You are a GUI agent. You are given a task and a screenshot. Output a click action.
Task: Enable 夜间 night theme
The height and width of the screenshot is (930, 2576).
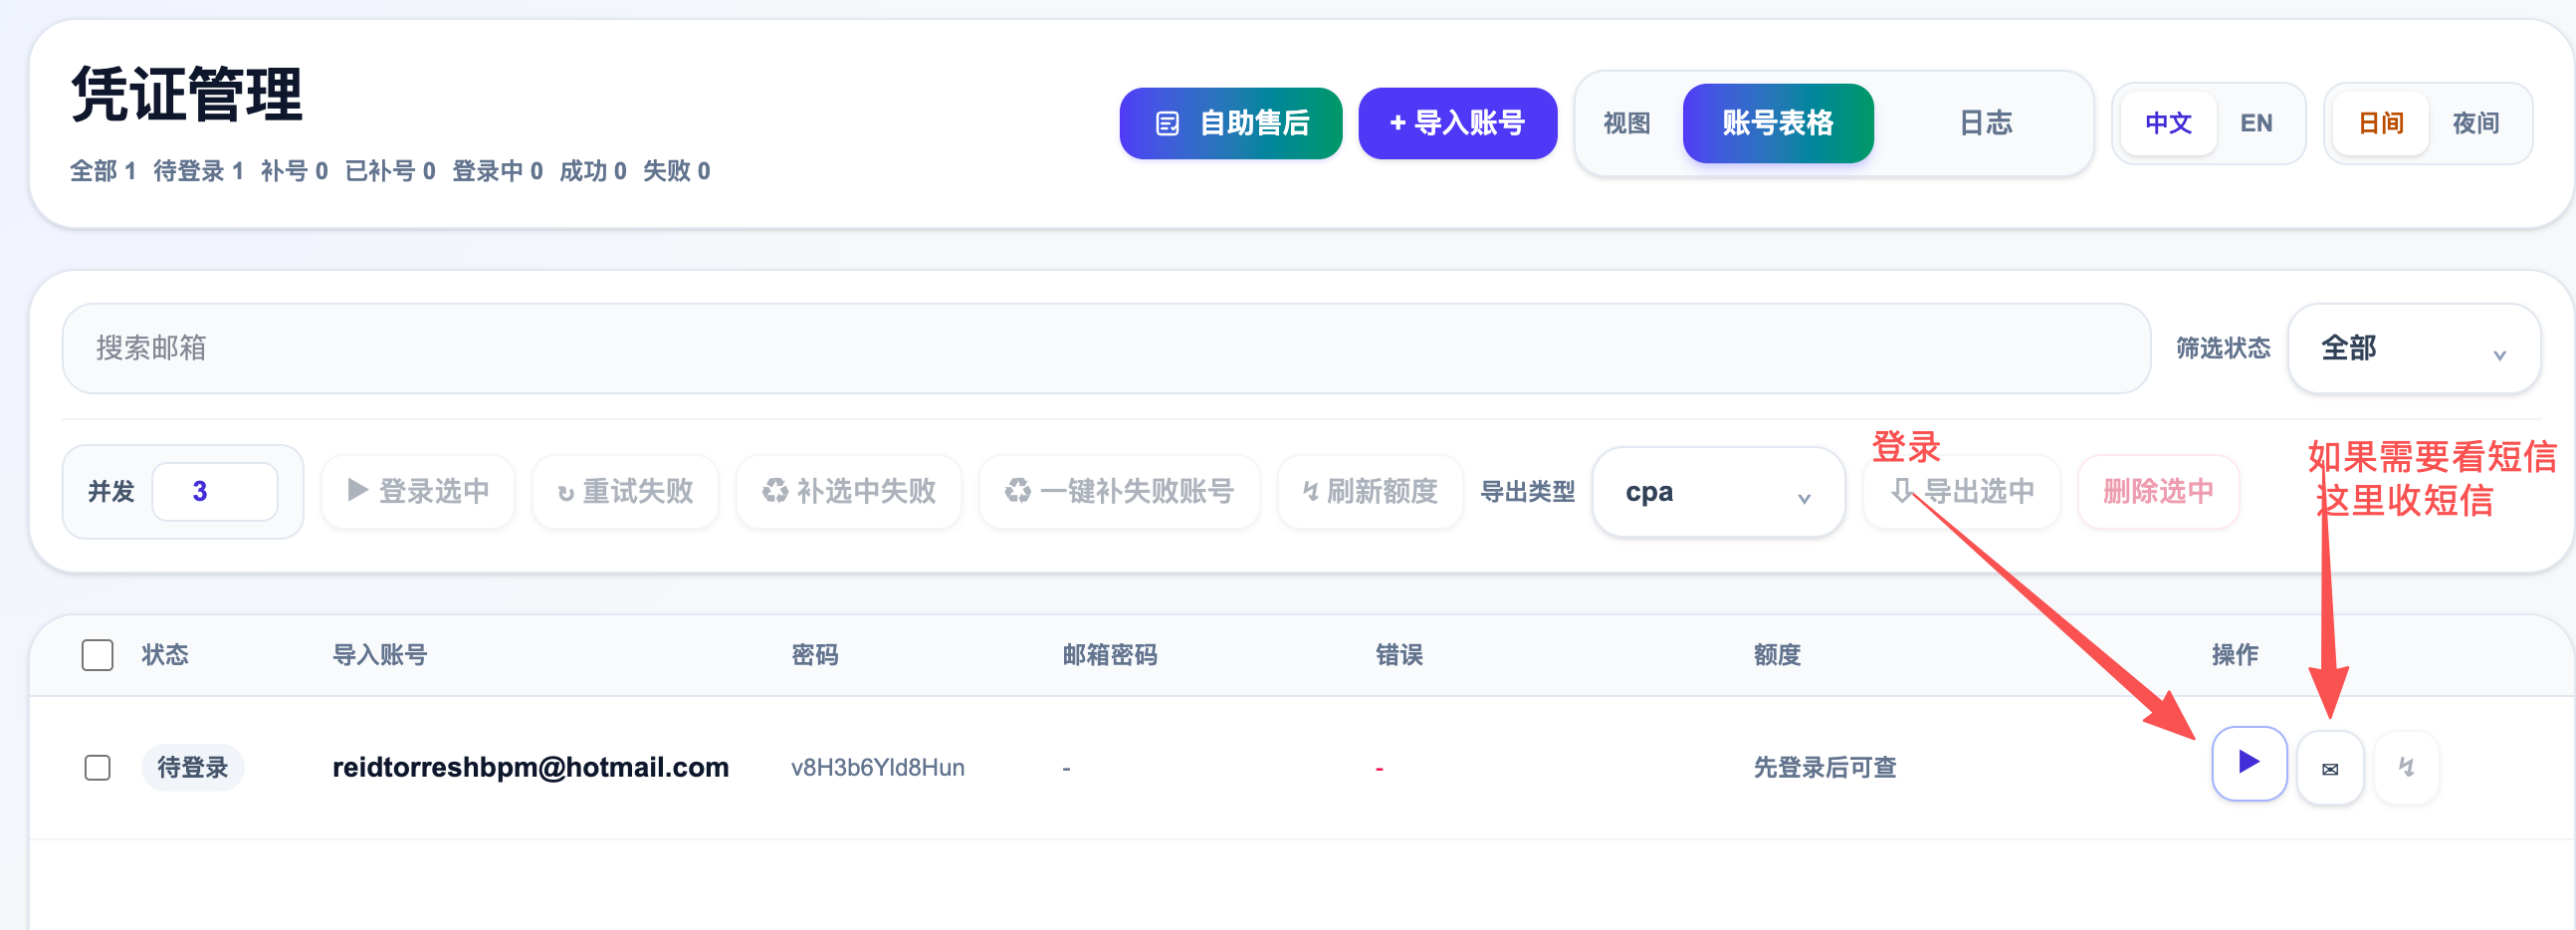pos(2475,123)
